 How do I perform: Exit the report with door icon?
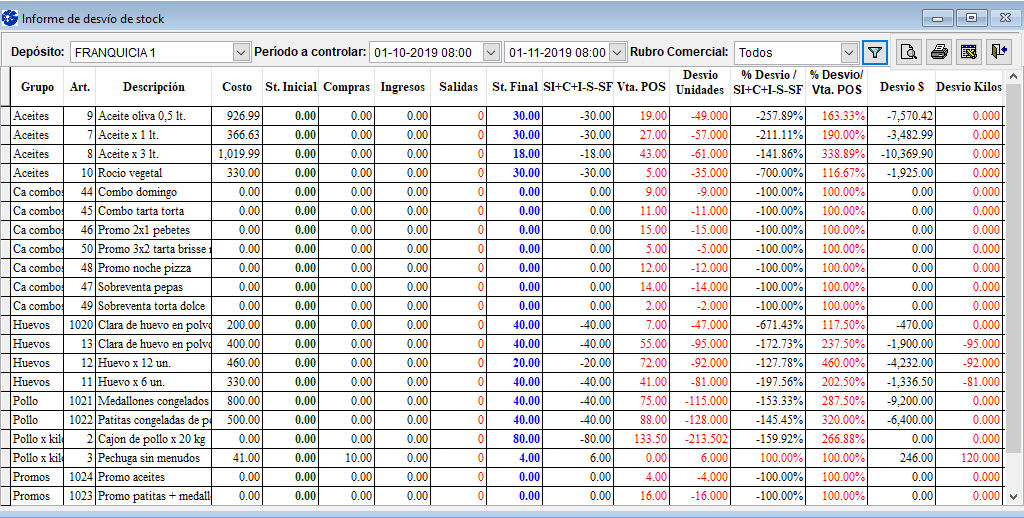point(998,52)
